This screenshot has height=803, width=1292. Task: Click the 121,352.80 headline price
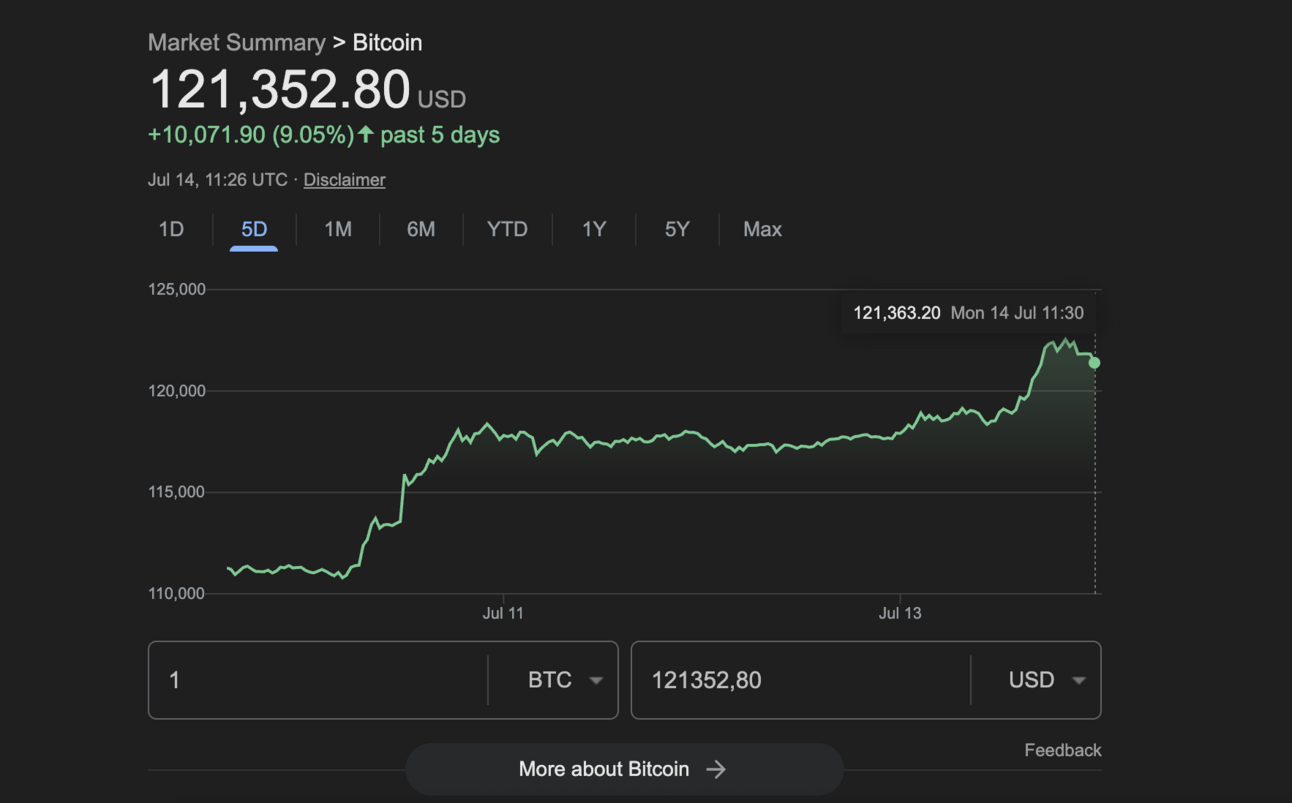(279, 89)
